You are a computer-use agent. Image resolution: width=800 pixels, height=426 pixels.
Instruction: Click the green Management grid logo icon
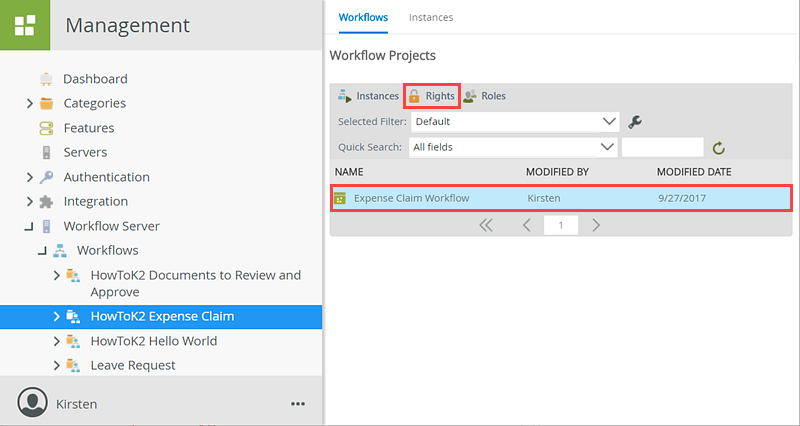25,25
